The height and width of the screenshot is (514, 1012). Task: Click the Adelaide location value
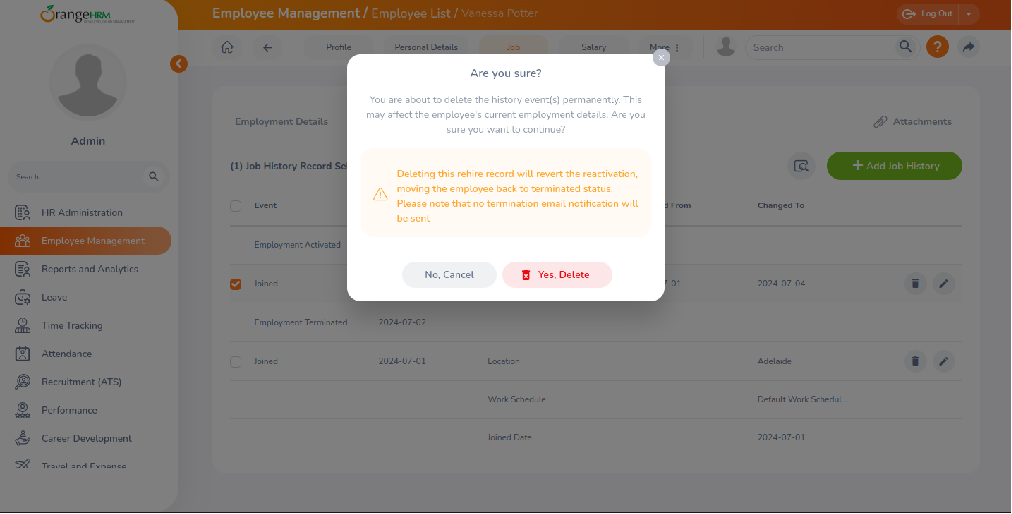click(x=774, y=361)
